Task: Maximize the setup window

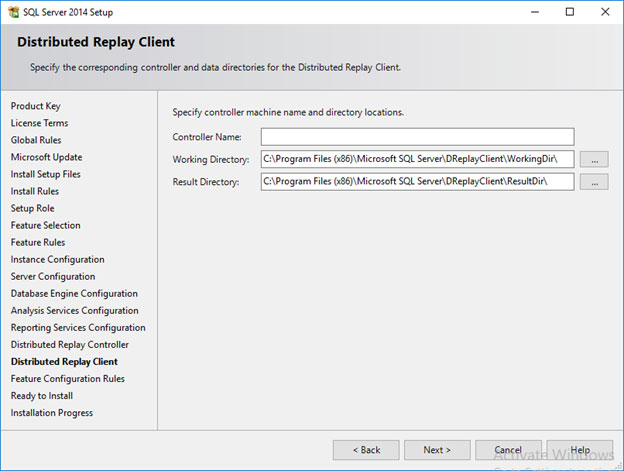Action: tap(570, 12)
